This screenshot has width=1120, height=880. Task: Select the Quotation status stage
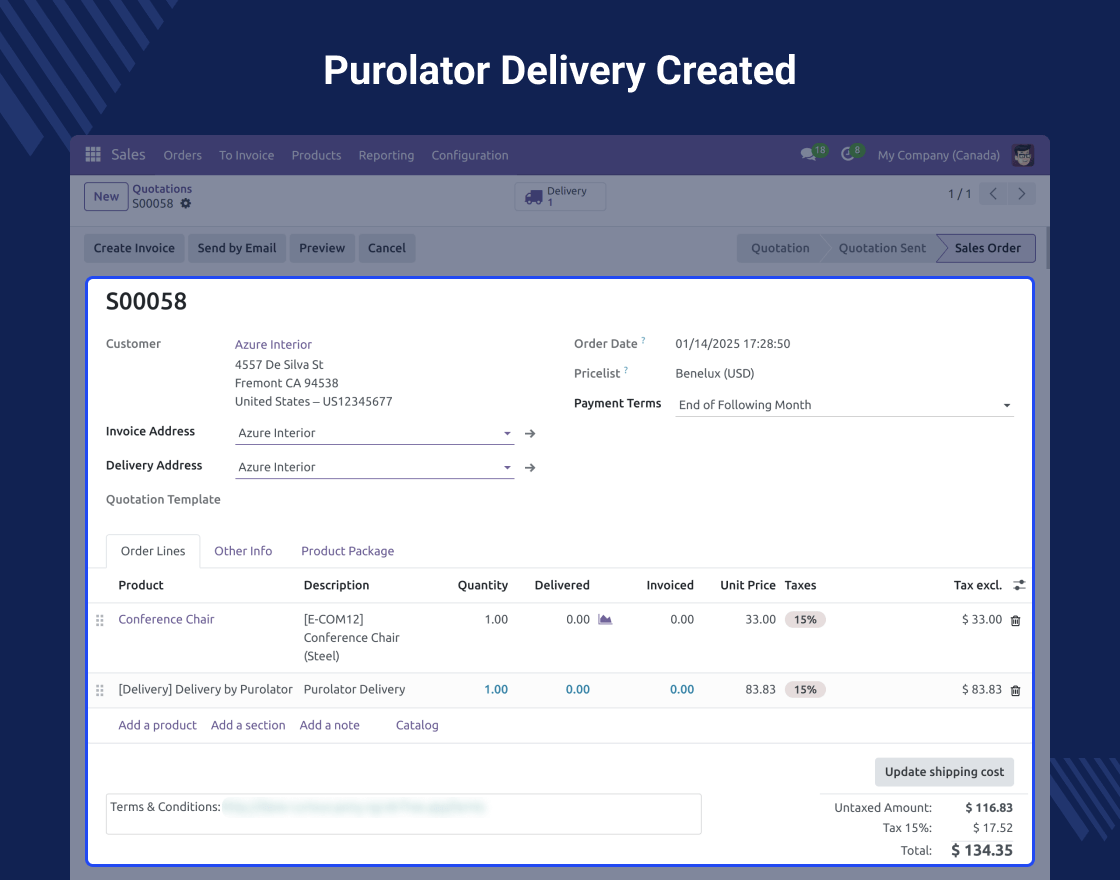pyautogui.click(x=780, y=248)
